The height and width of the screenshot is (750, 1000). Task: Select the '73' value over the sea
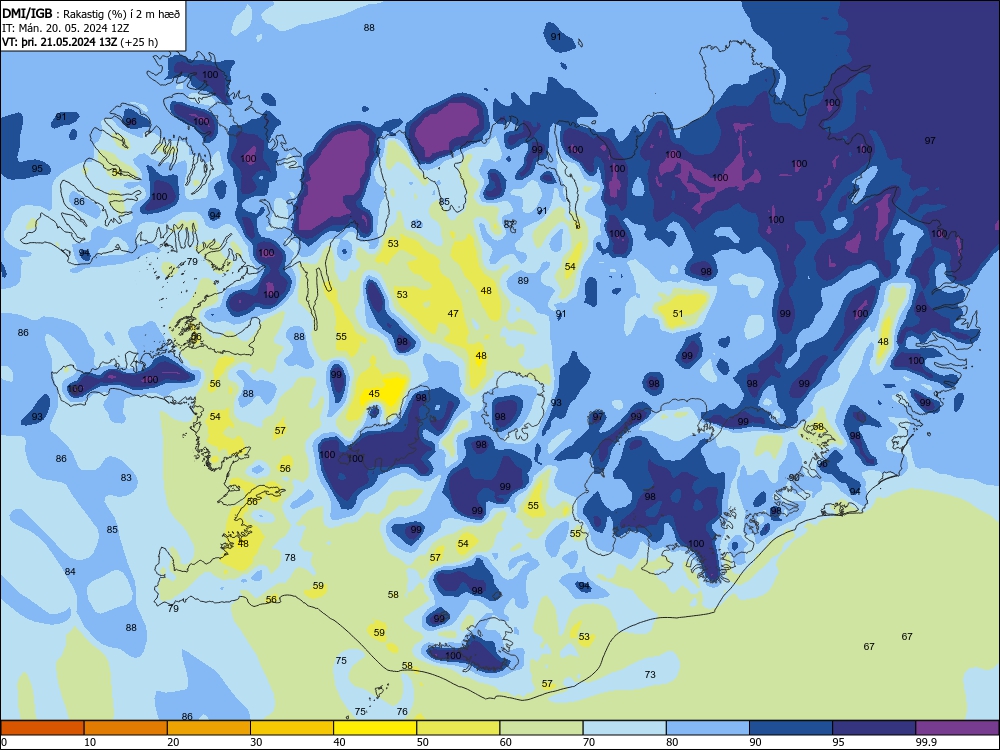(650, 674)
